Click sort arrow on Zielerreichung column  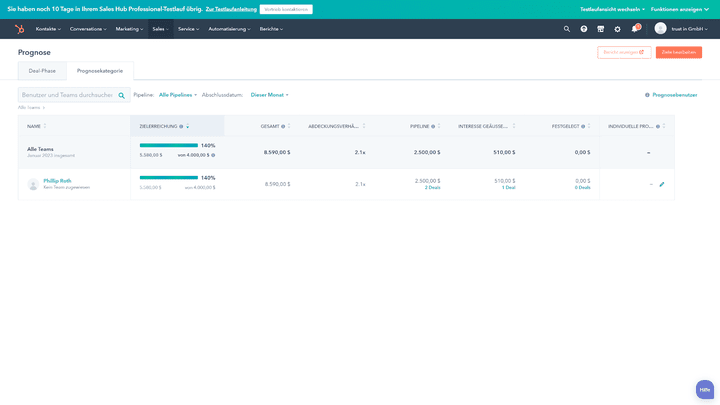click(x=187, y=127)
